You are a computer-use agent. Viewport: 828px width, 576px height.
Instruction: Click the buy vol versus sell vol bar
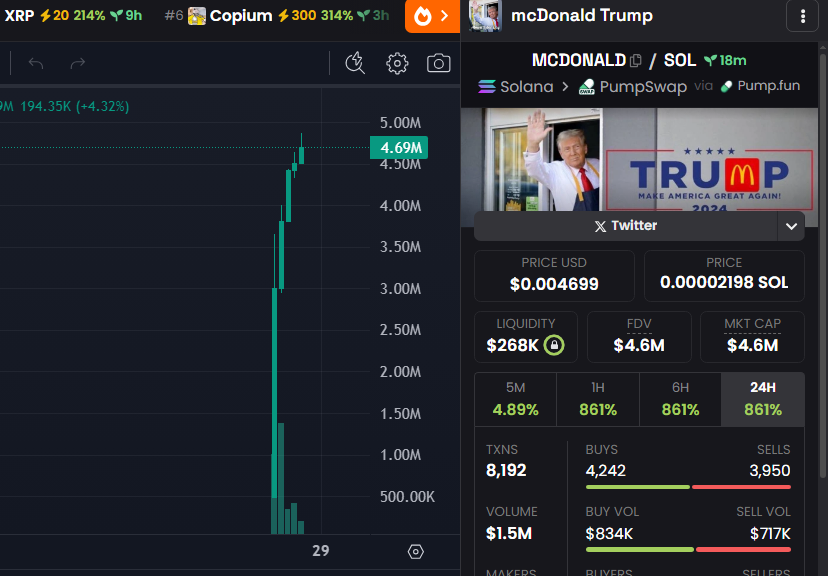(688, 550)
